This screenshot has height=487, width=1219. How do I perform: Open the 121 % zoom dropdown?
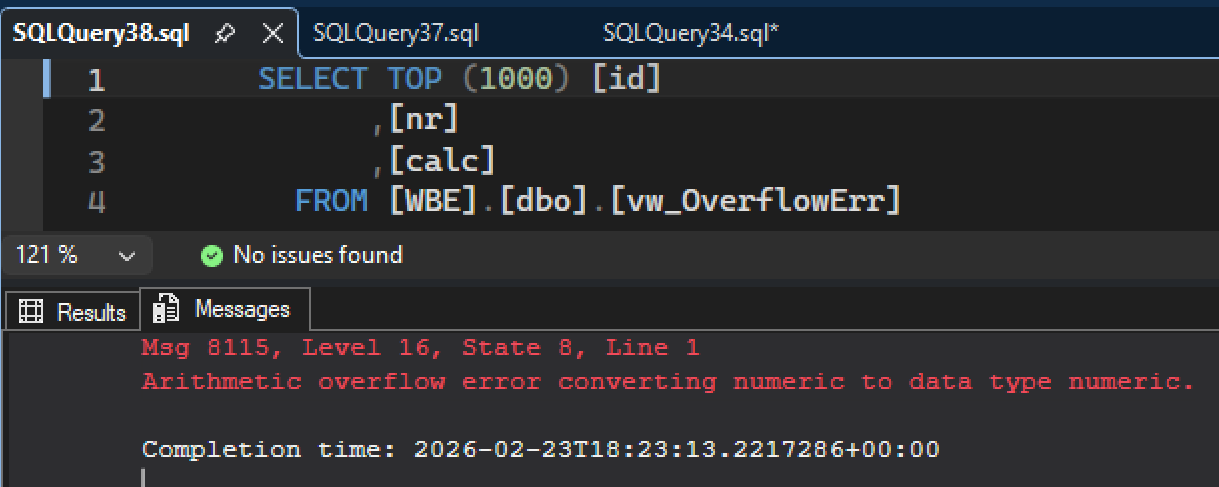point(127,255)
